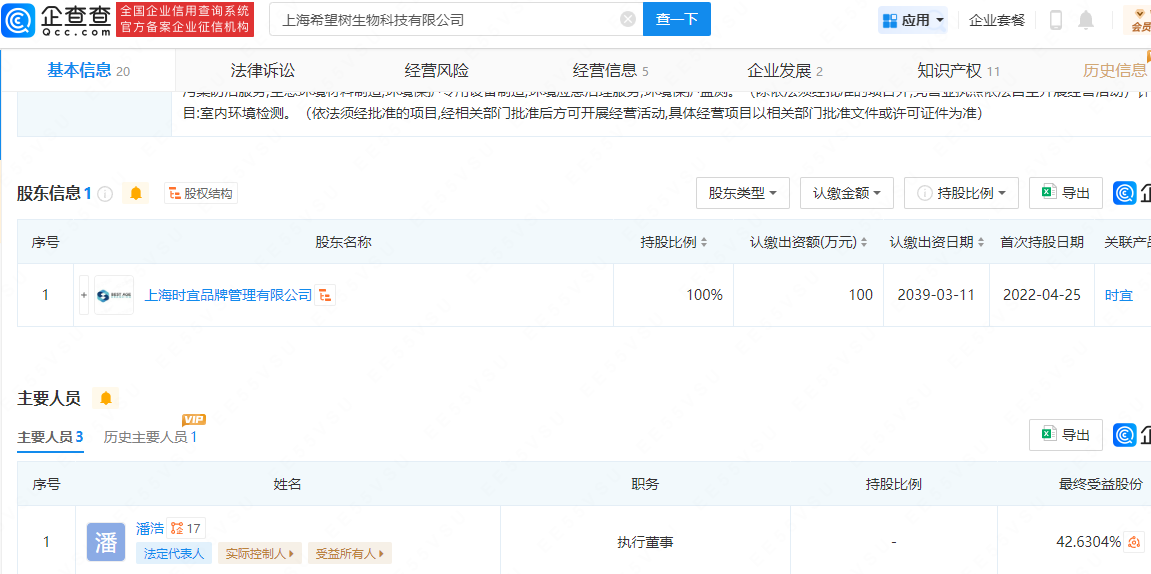Screen dimensions: 1151x574
Task: Switch to the 历史信息 tab
Action: [1114, 70]
